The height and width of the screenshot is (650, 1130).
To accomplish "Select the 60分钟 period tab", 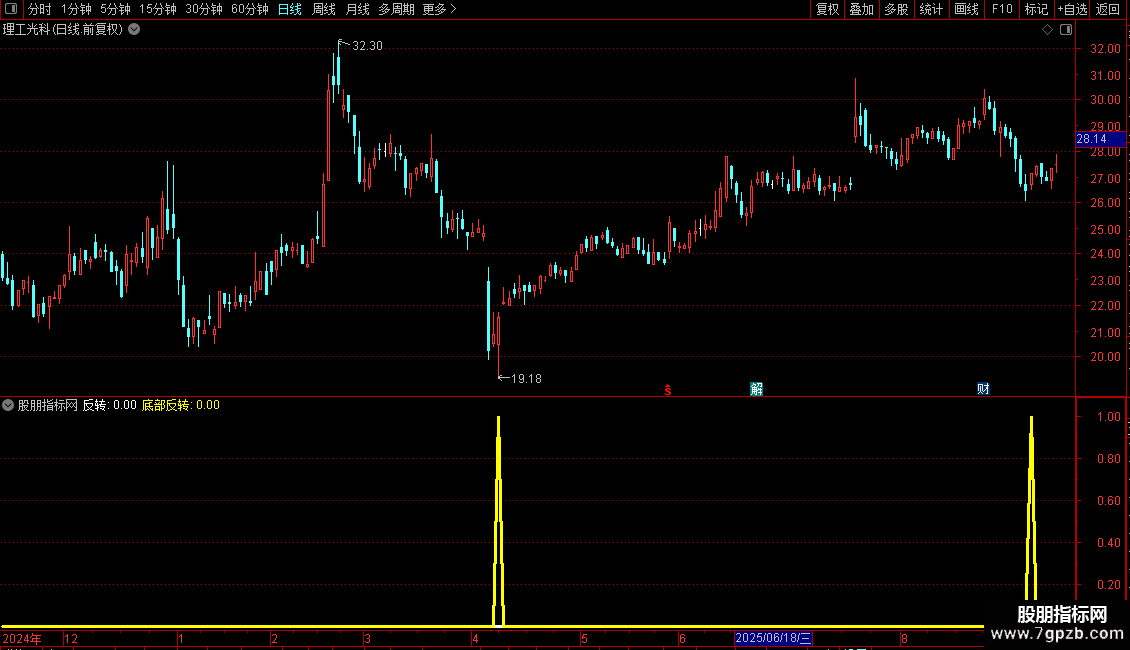I will (249, 9).
